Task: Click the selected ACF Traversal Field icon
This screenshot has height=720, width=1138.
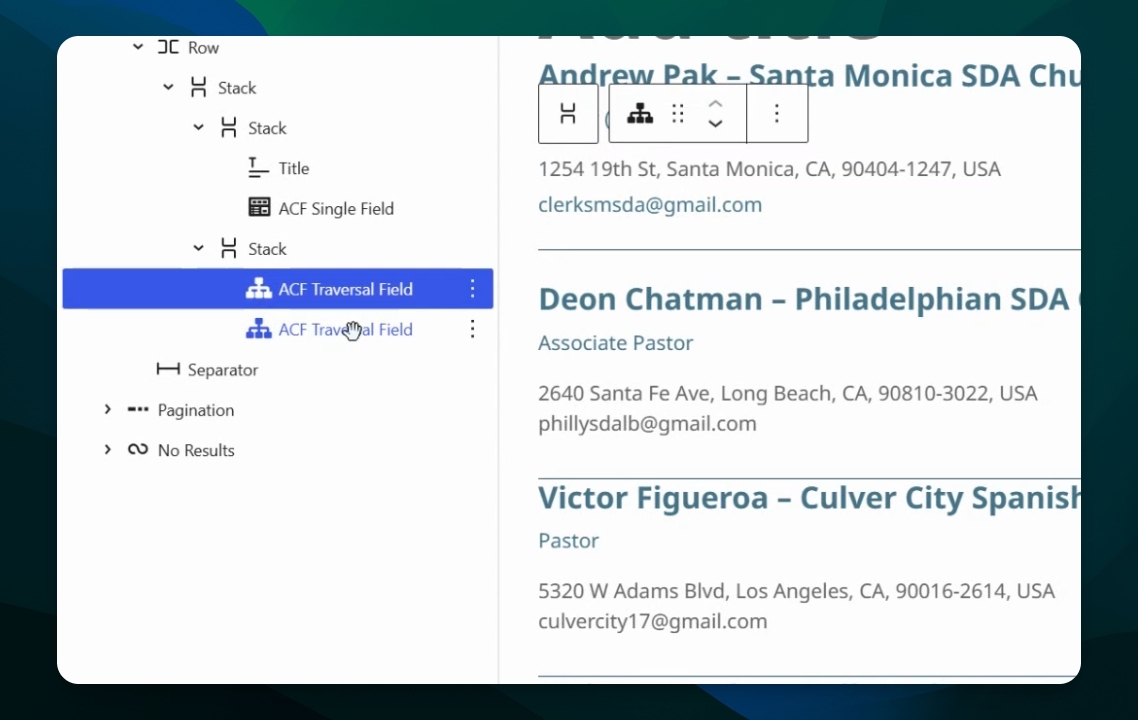Action: pyautogui.click(x=258, y=289)
